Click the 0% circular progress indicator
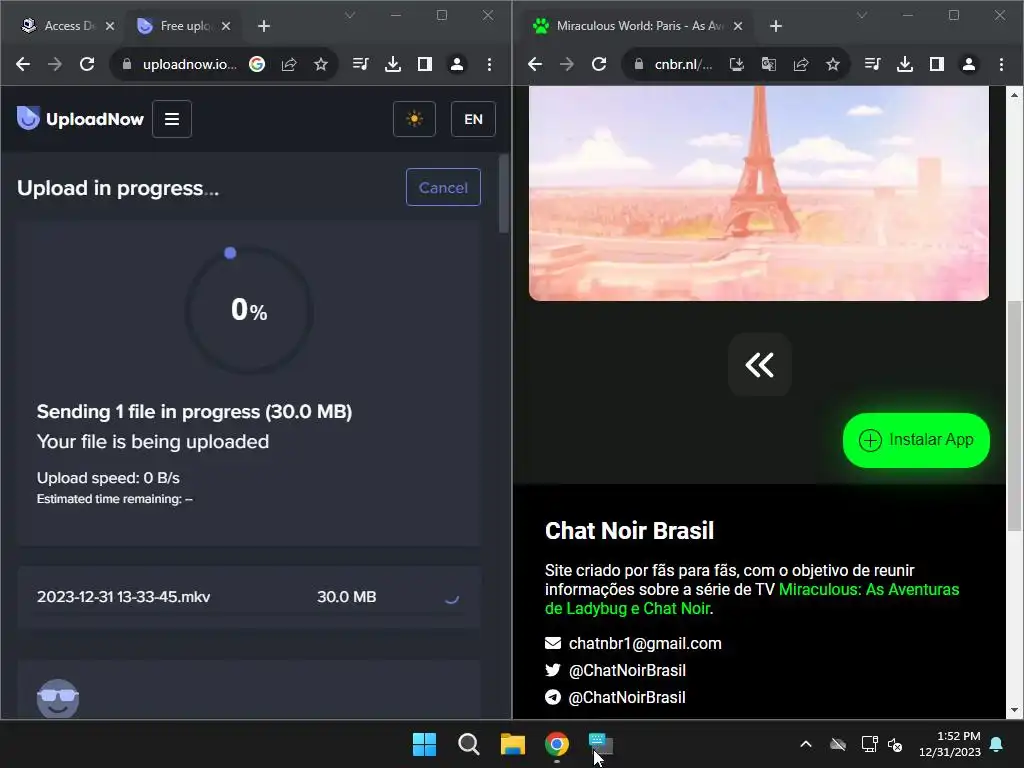 click(249, 310)
